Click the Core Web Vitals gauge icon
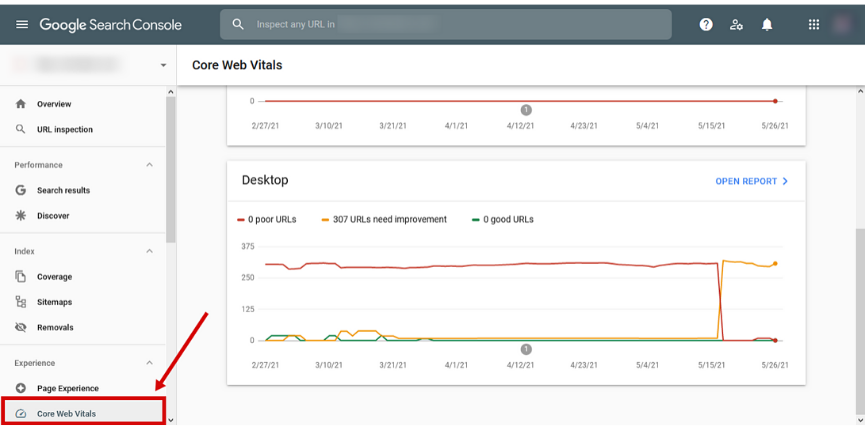 pos(20,414)
